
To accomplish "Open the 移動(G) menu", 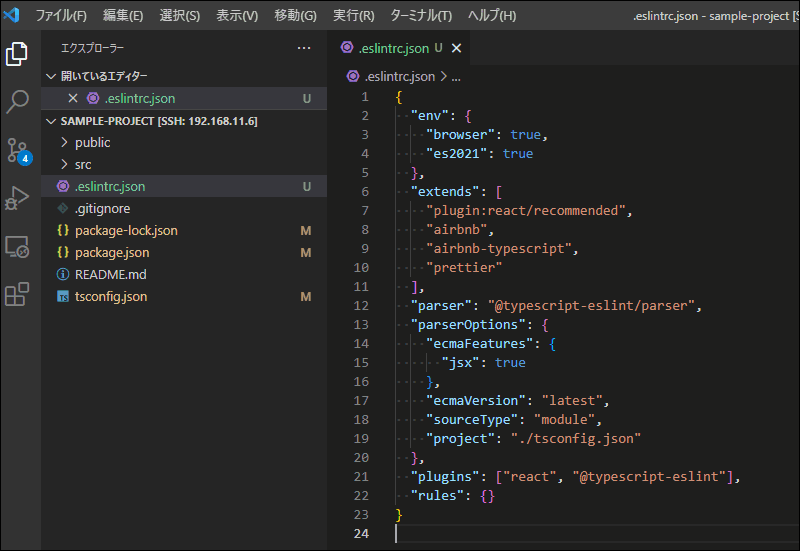I will (295, 15).
